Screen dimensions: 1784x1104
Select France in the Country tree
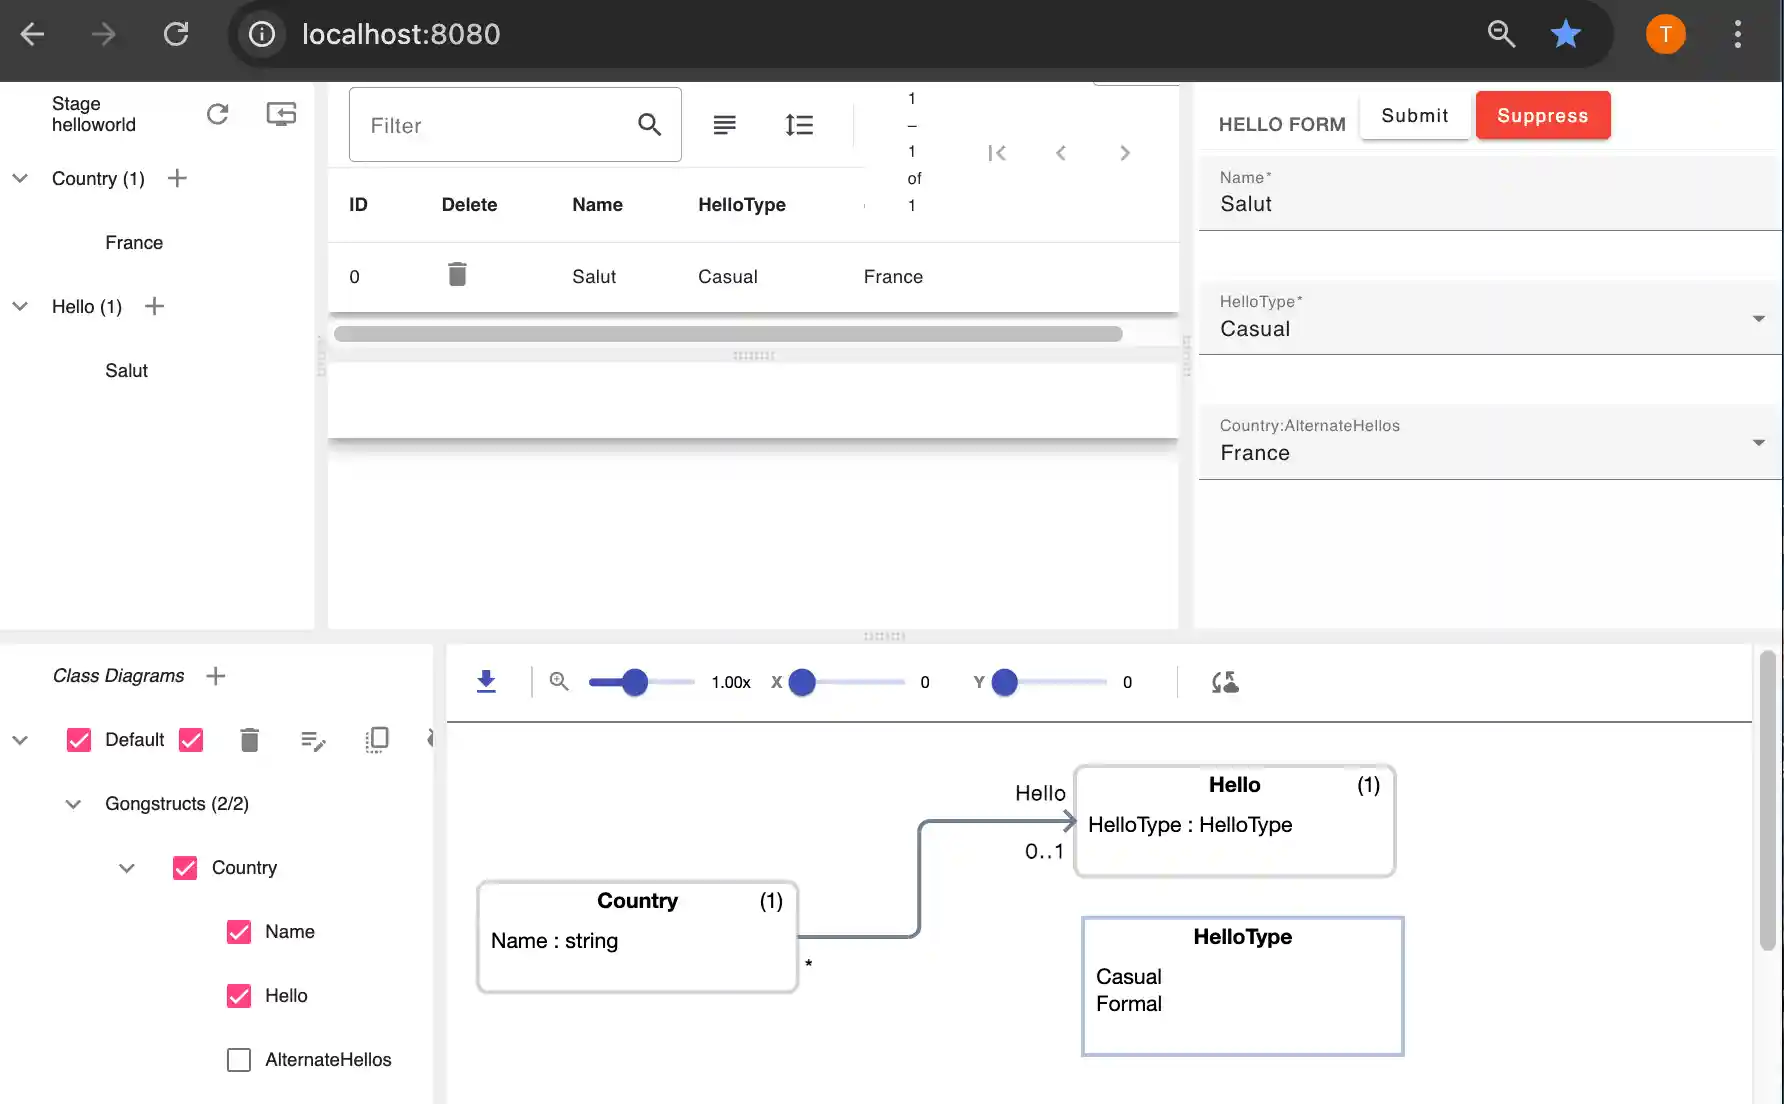coord(134,243)
